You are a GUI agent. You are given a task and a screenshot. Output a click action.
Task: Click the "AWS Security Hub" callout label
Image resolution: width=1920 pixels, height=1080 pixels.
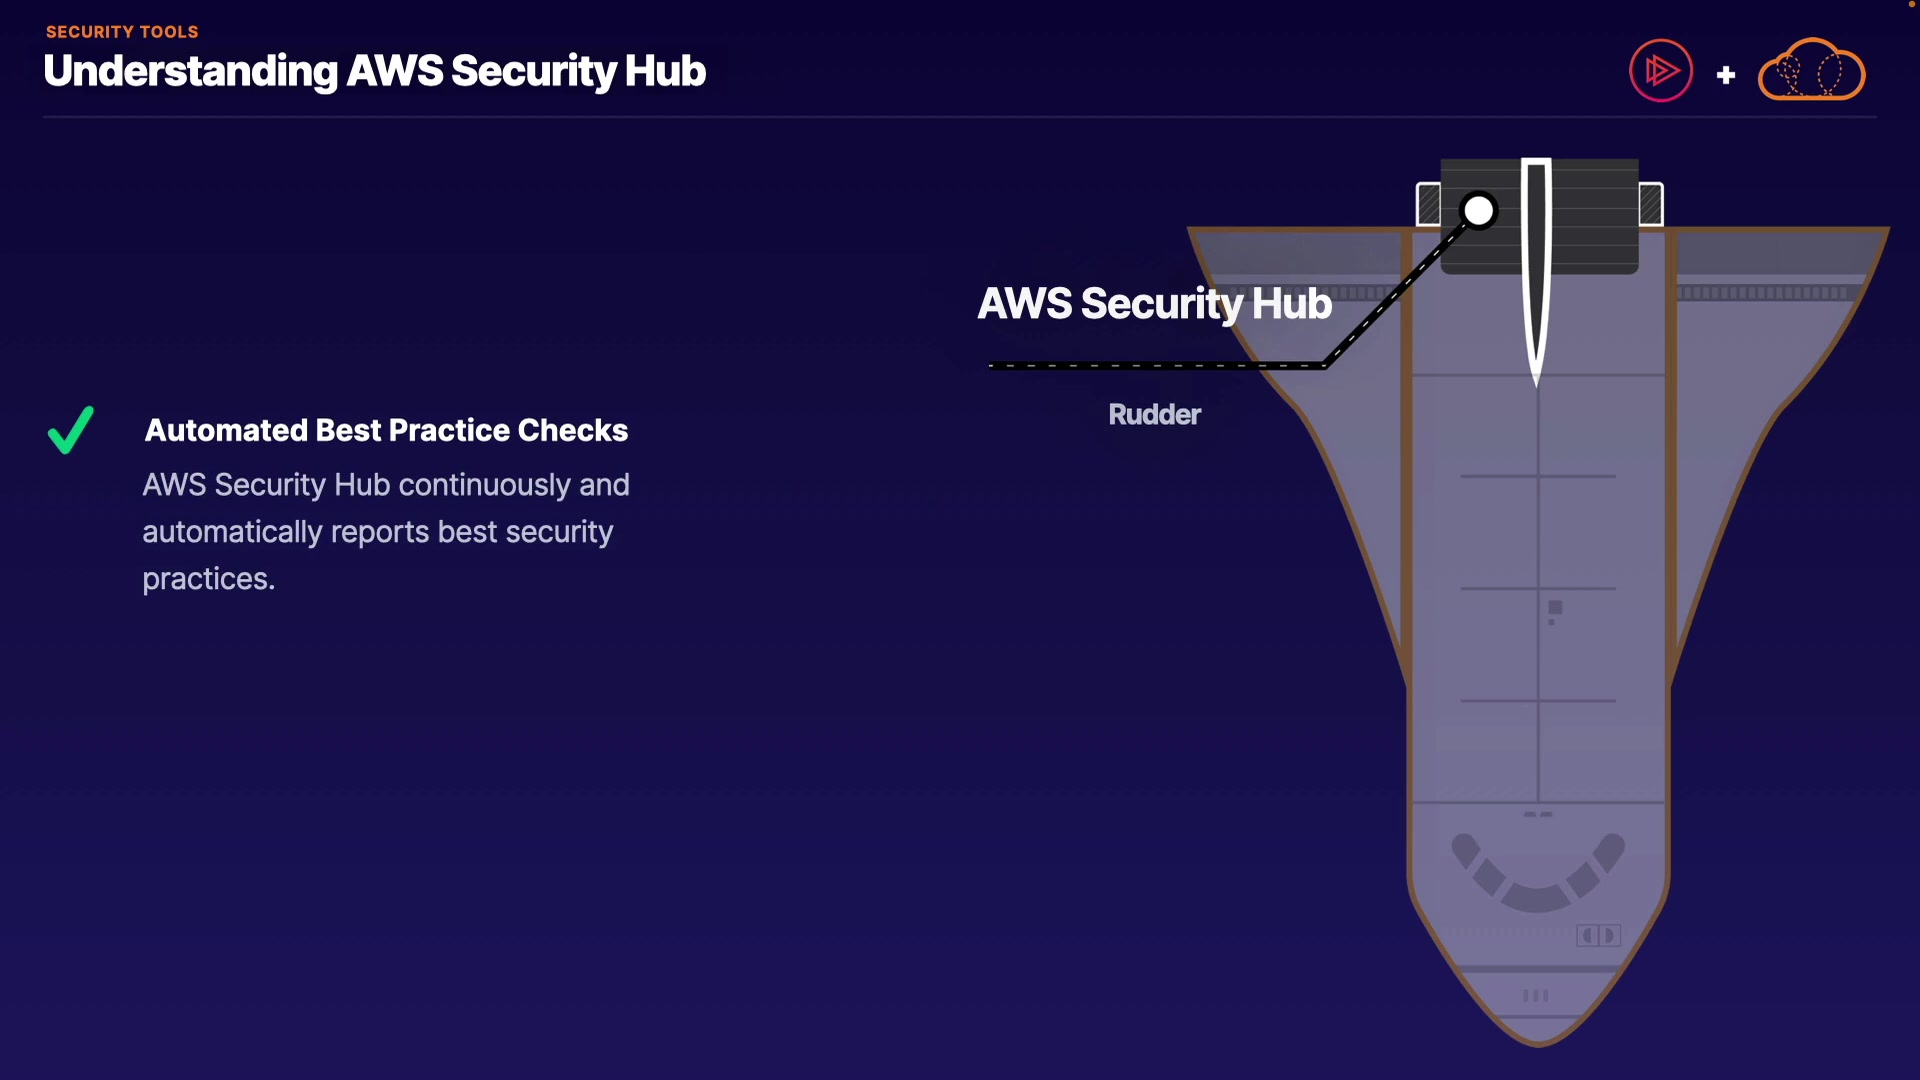[x=1154, y=303]
